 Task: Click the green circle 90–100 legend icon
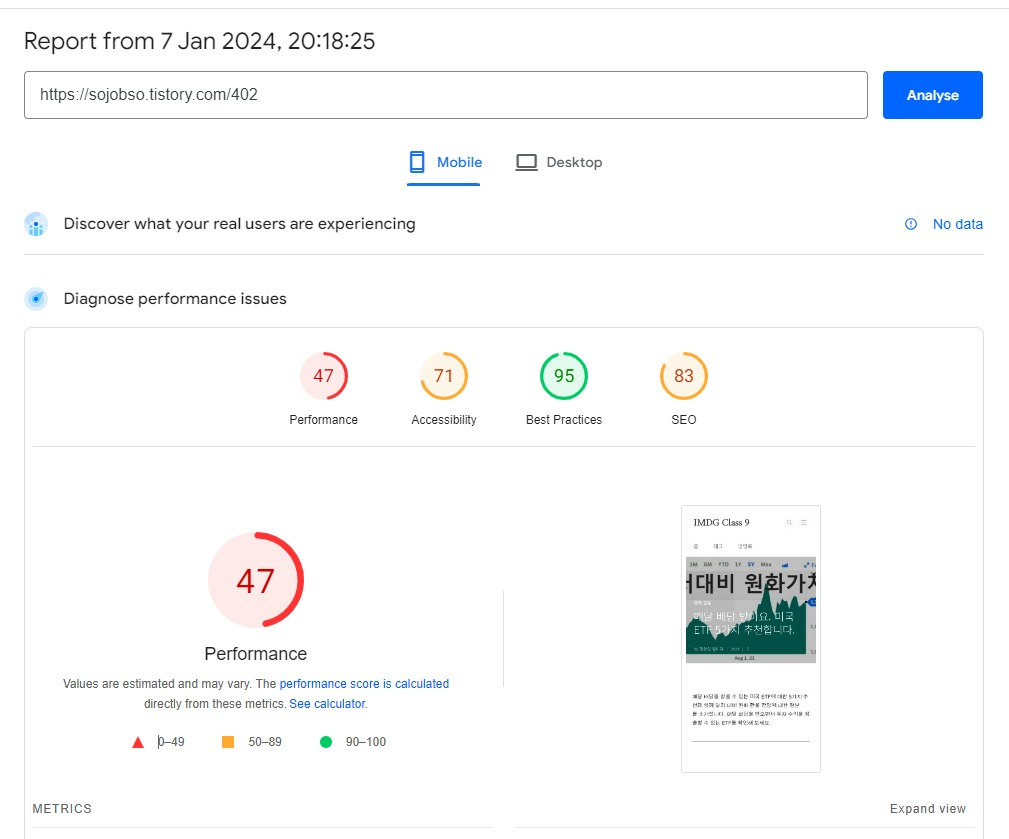pyautogui.click(x=326, y=742)
